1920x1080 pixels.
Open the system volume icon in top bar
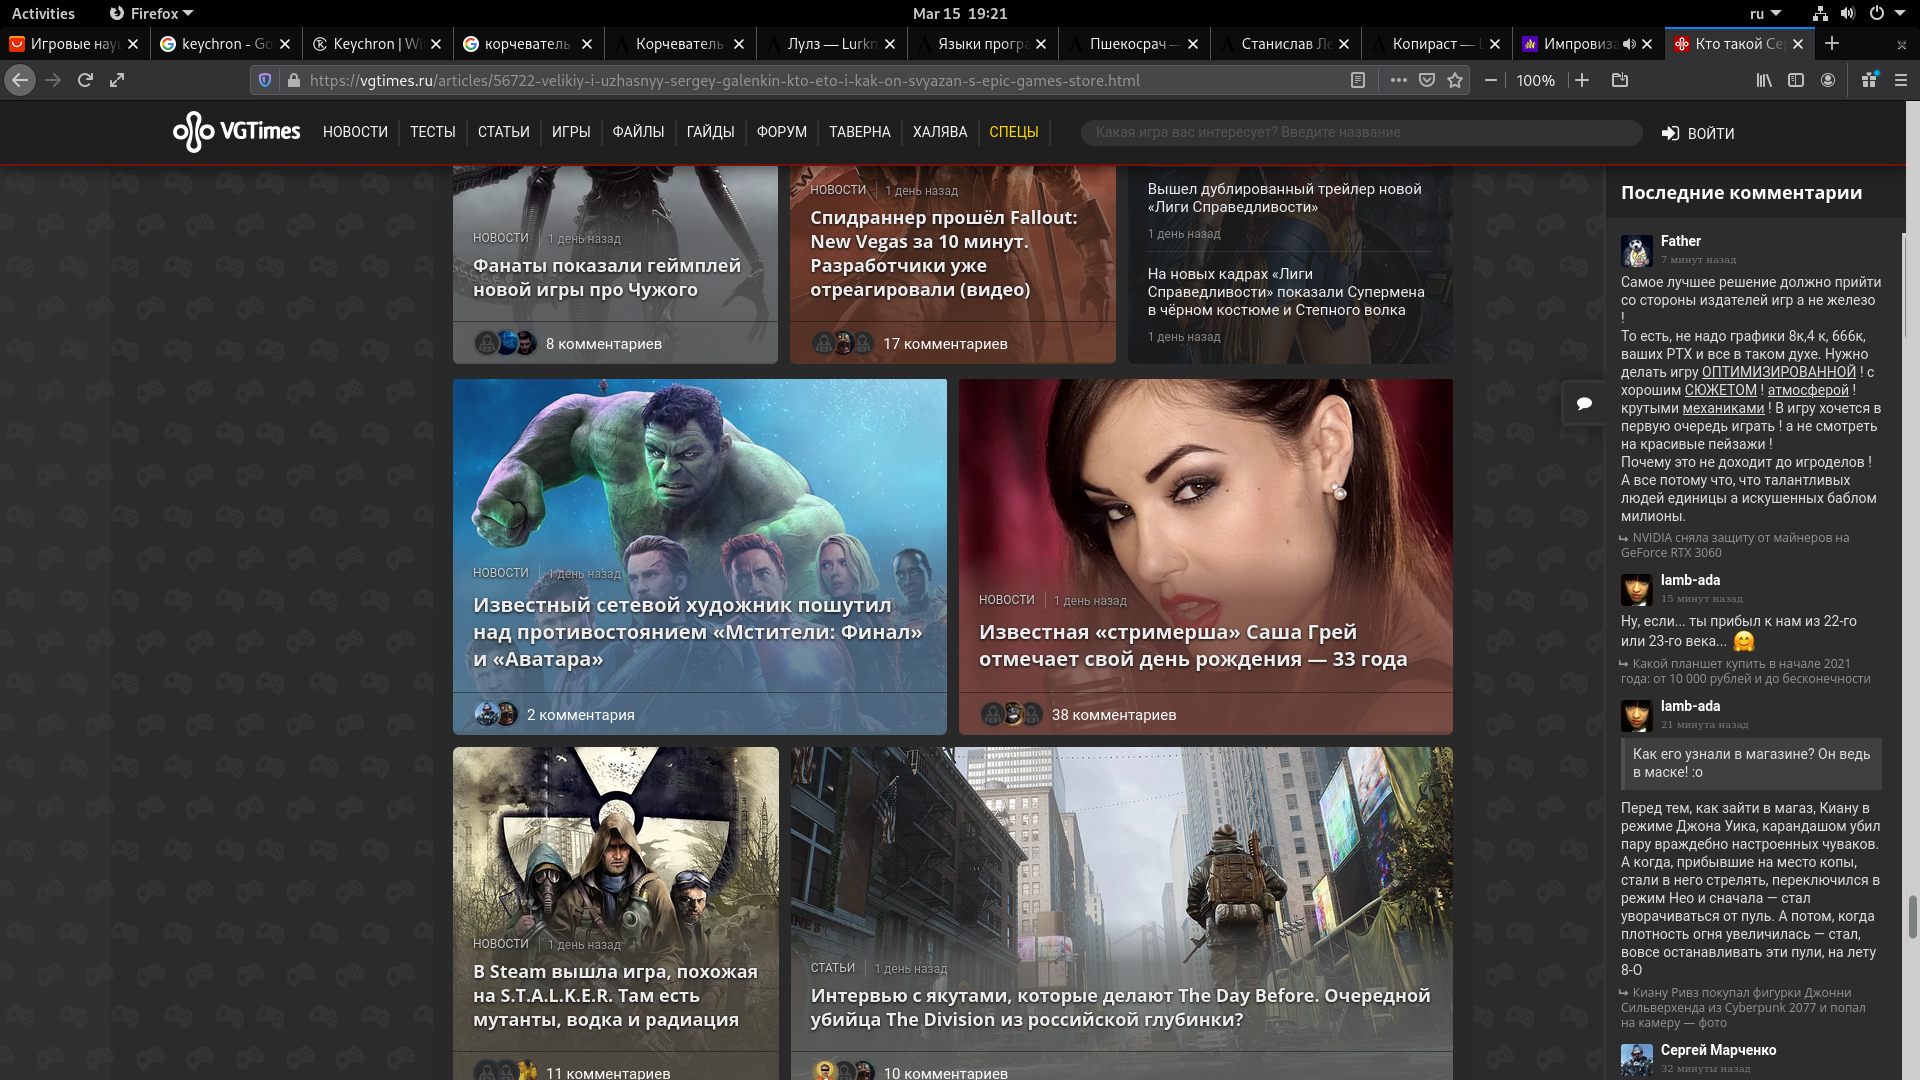(1847, 13)
